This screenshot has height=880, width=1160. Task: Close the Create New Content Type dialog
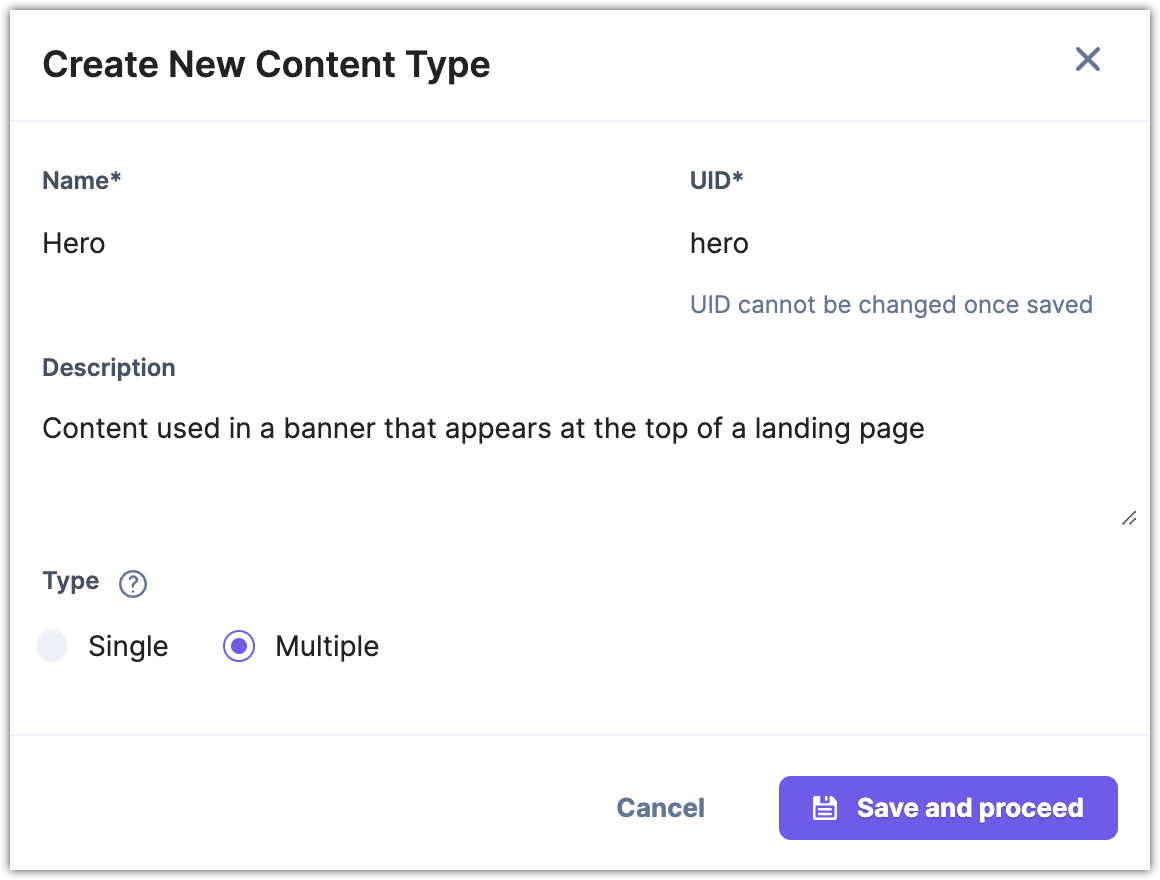click(1087, 60)
